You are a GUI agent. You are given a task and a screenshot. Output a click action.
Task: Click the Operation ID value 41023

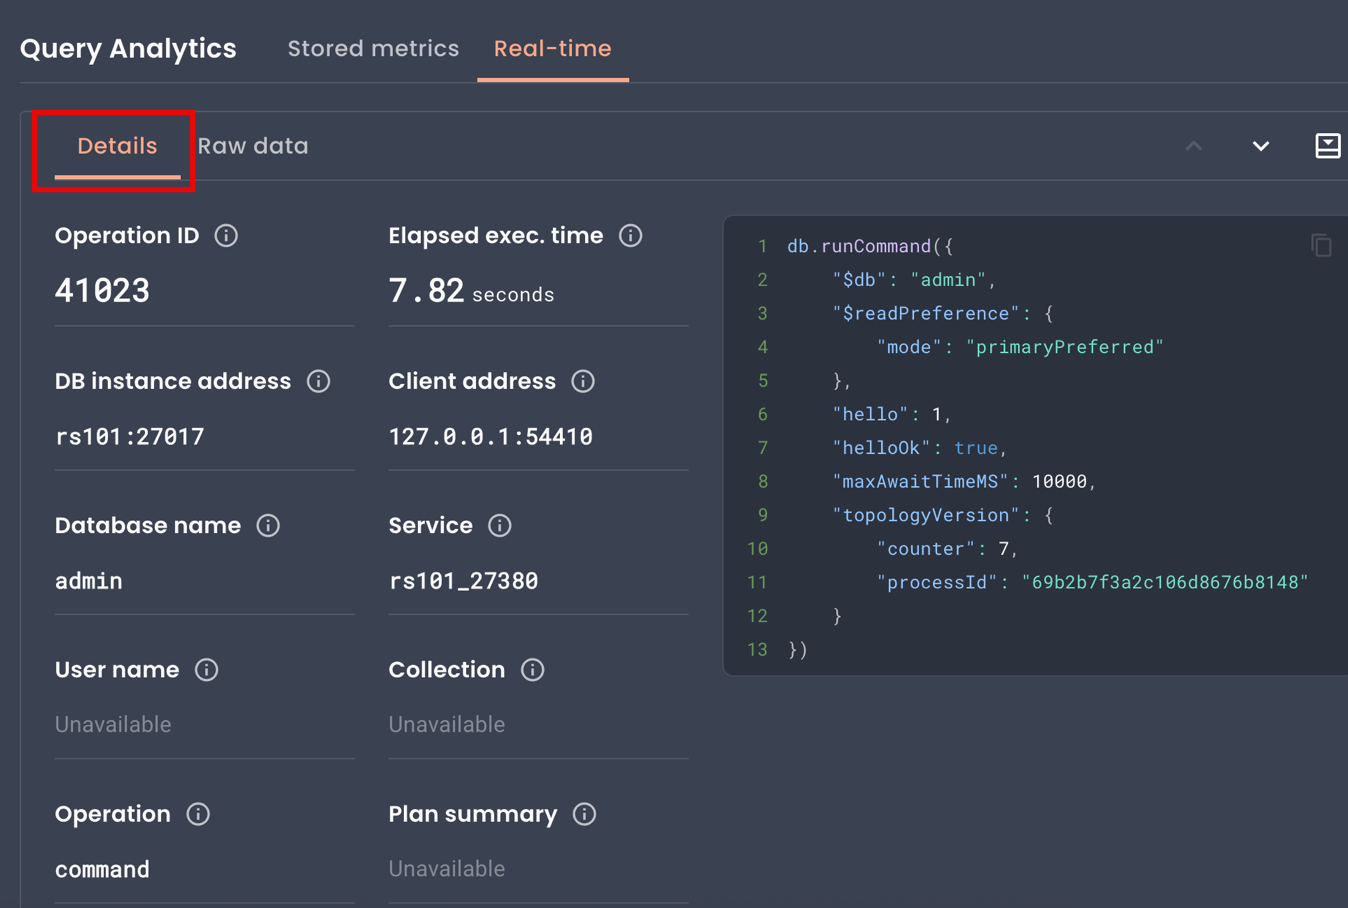click(102, 291)
